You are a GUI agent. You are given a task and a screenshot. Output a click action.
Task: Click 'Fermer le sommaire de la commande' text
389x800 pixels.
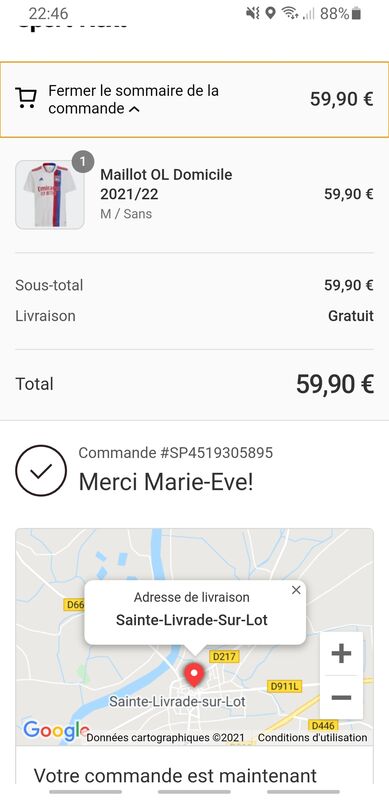pyautogui.click(x=134, y=99)
